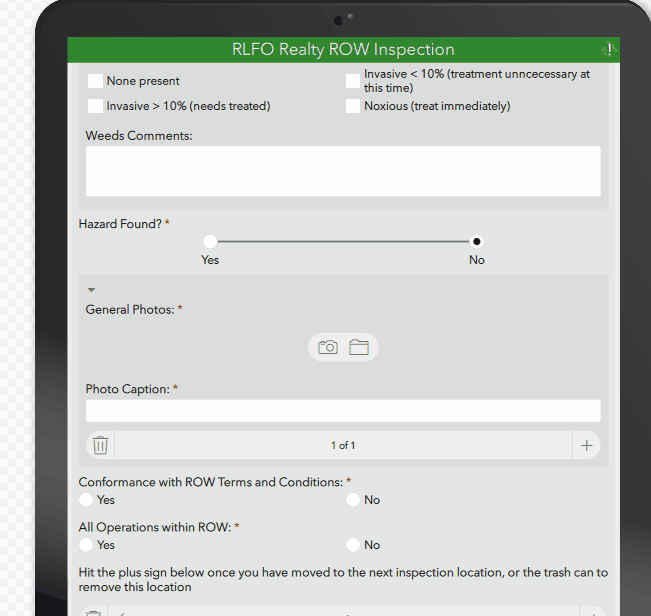The width and height of the screenshot is (651, 616).
Task: Open the folder browse icon for photos
Action: pyautogui.click(x=359, y=347)
